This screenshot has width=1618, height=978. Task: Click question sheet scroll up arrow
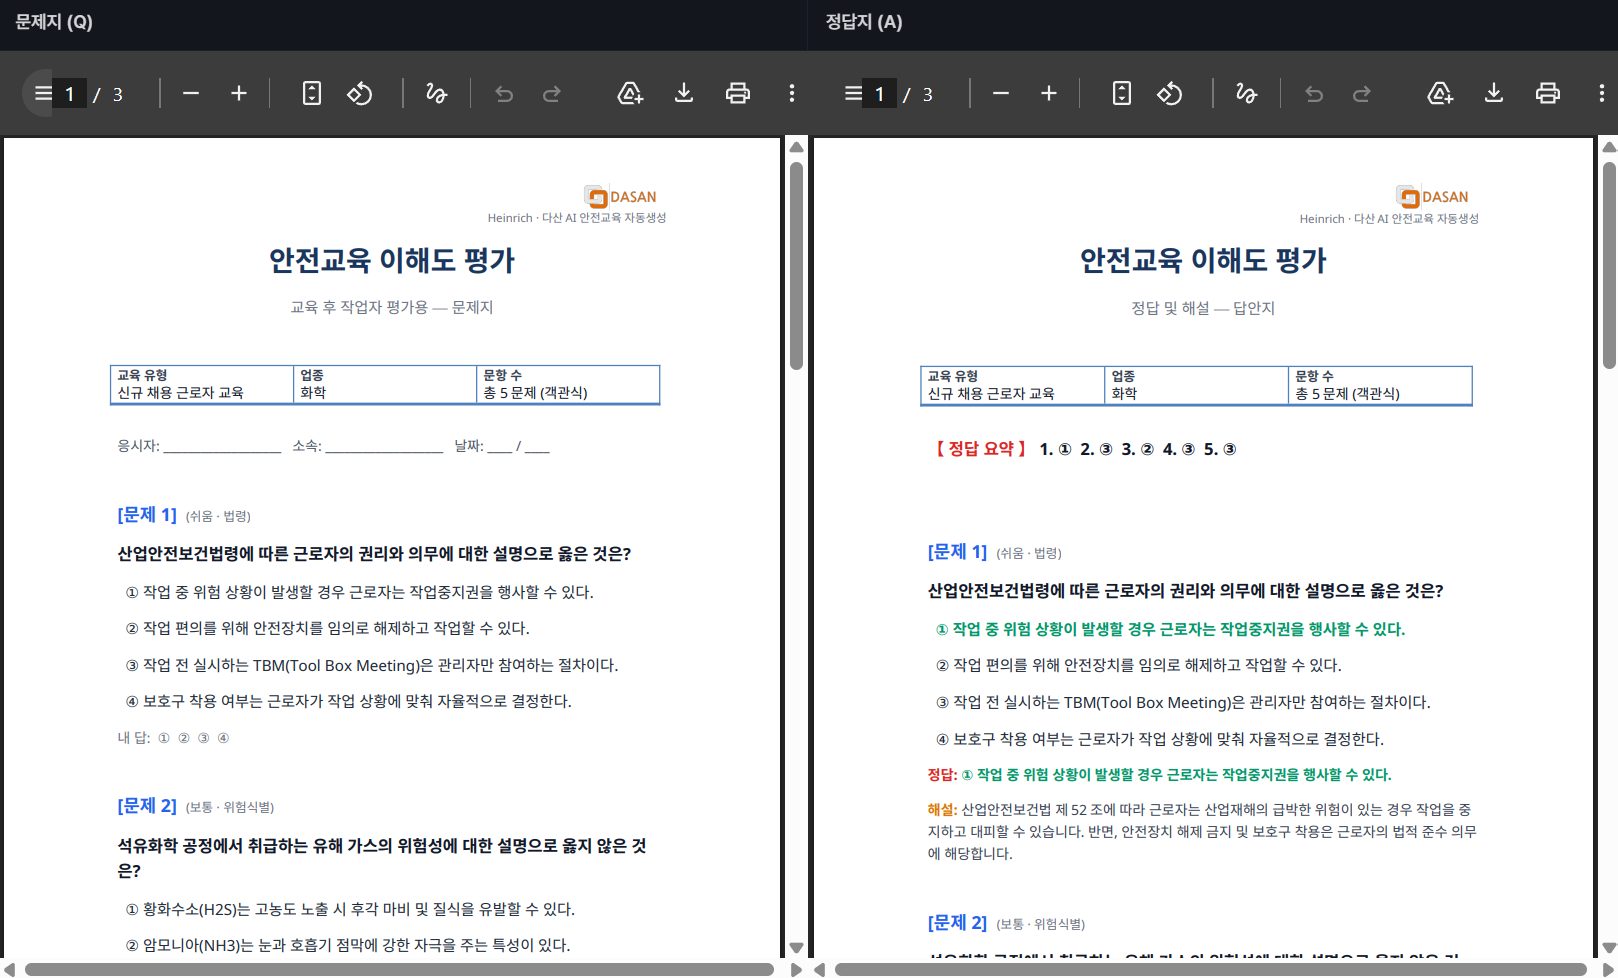[x=796, y=147]
